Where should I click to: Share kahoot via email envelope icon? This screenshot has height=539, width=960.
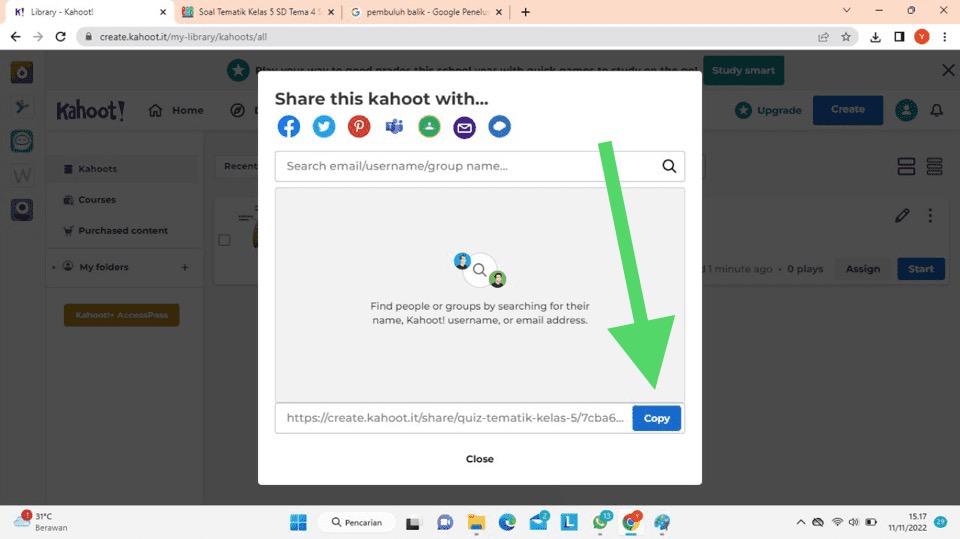464,127
